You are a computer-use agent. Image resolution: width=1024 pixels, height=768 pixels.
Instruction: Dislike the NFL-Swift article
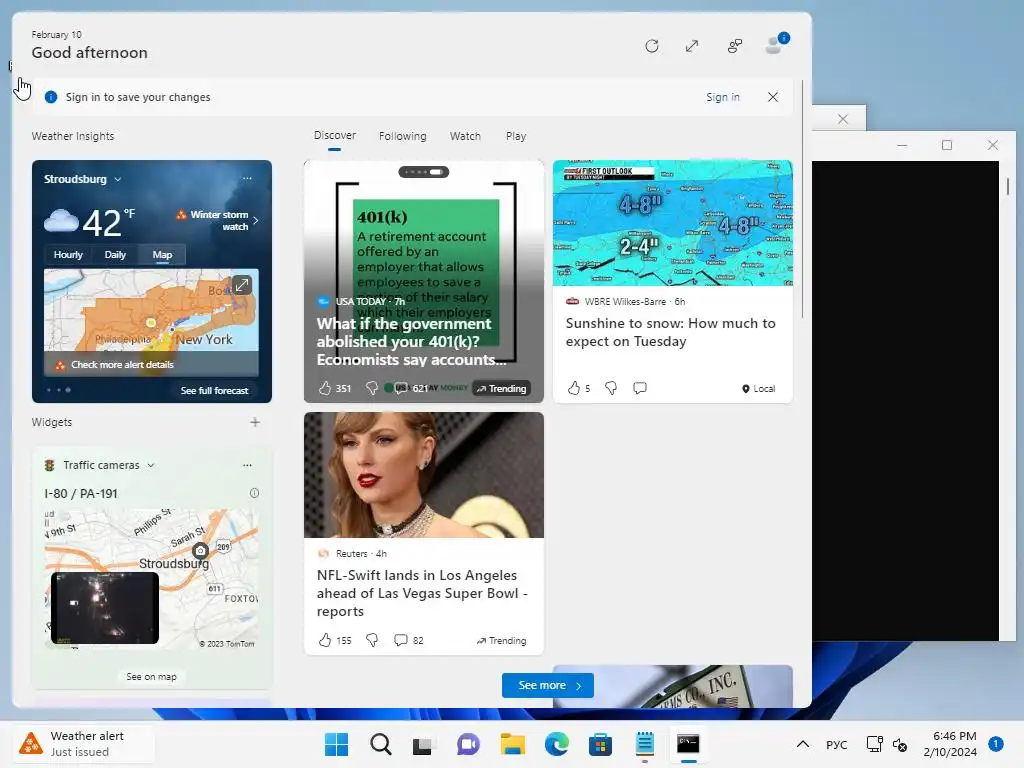[372, 640]
